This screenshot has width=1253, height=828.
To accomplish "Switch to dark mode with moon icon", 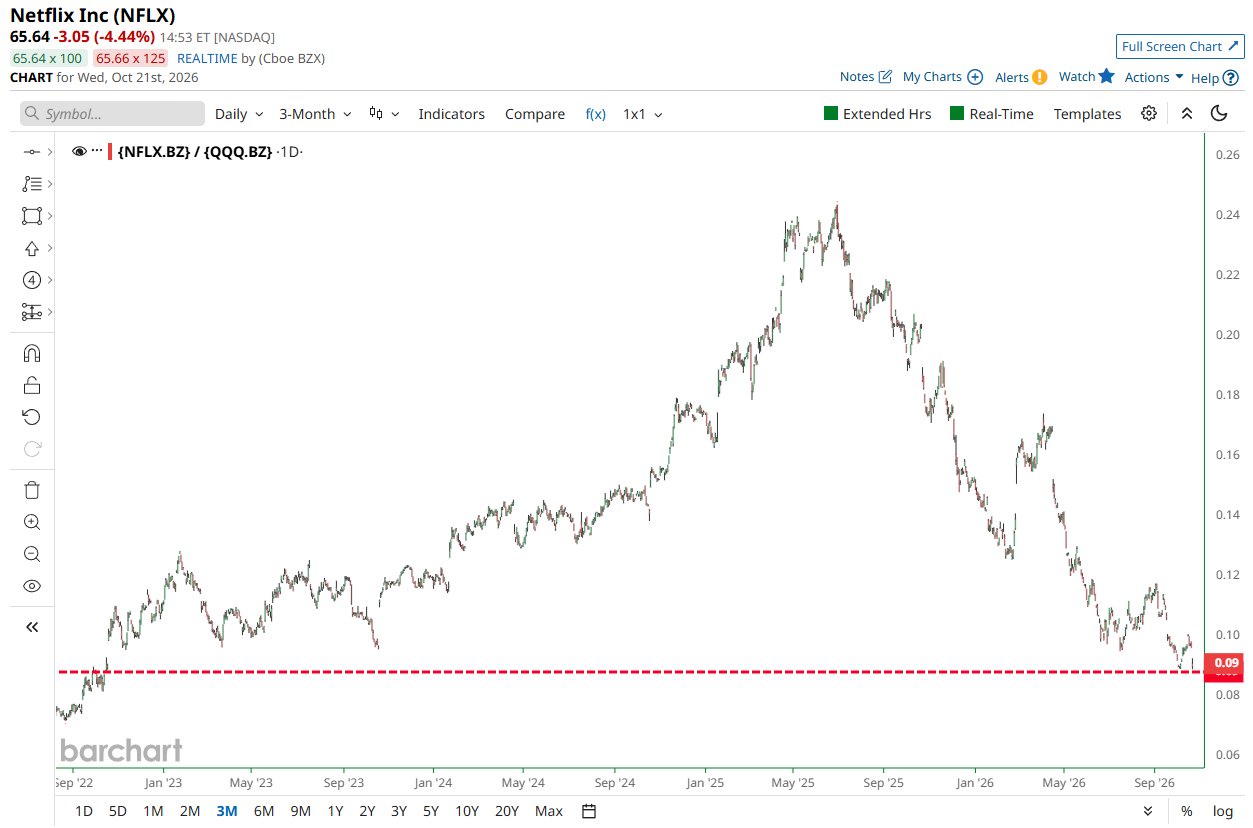I will pyautogui.click(x=1219, y=113).
